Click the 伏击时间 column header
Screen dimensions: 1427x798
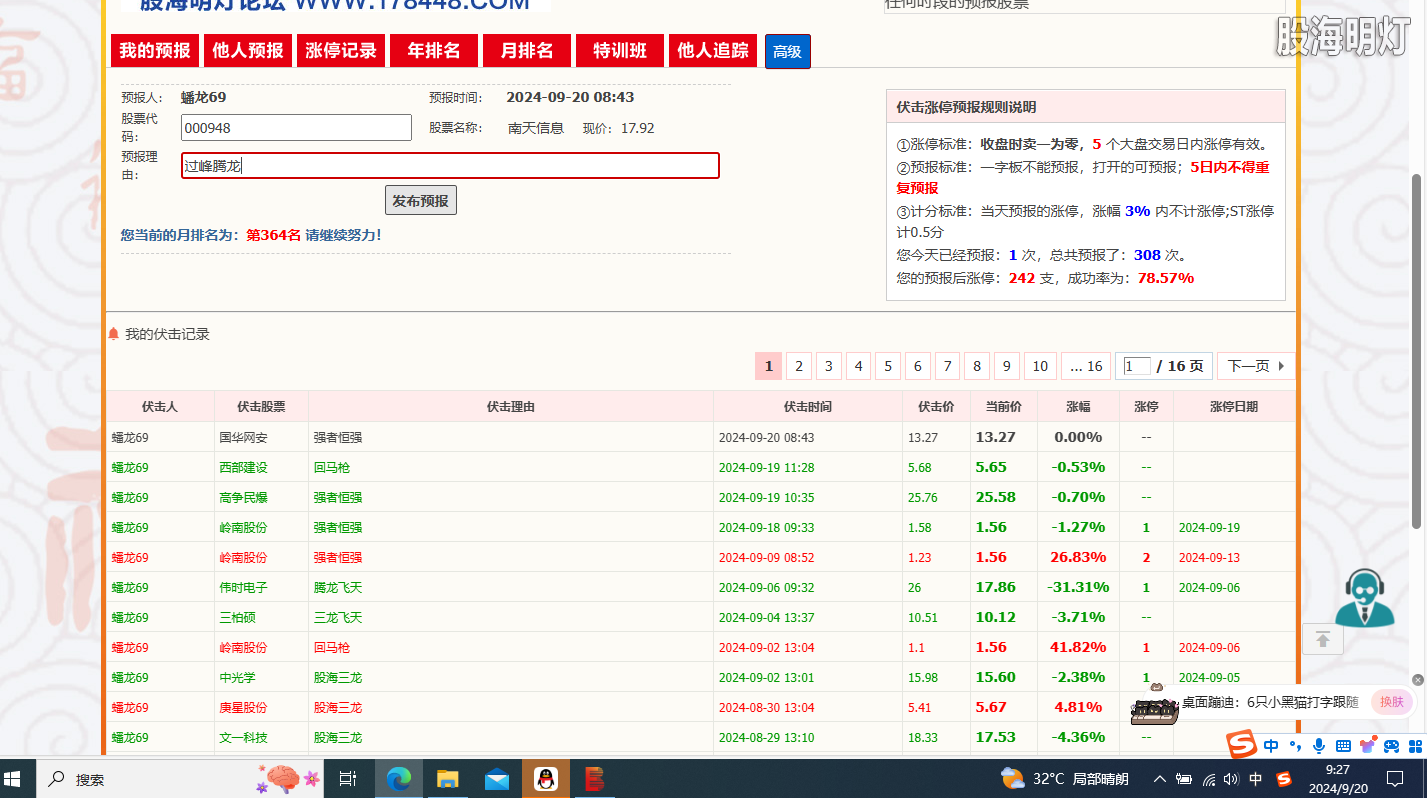tap(808, 407)
